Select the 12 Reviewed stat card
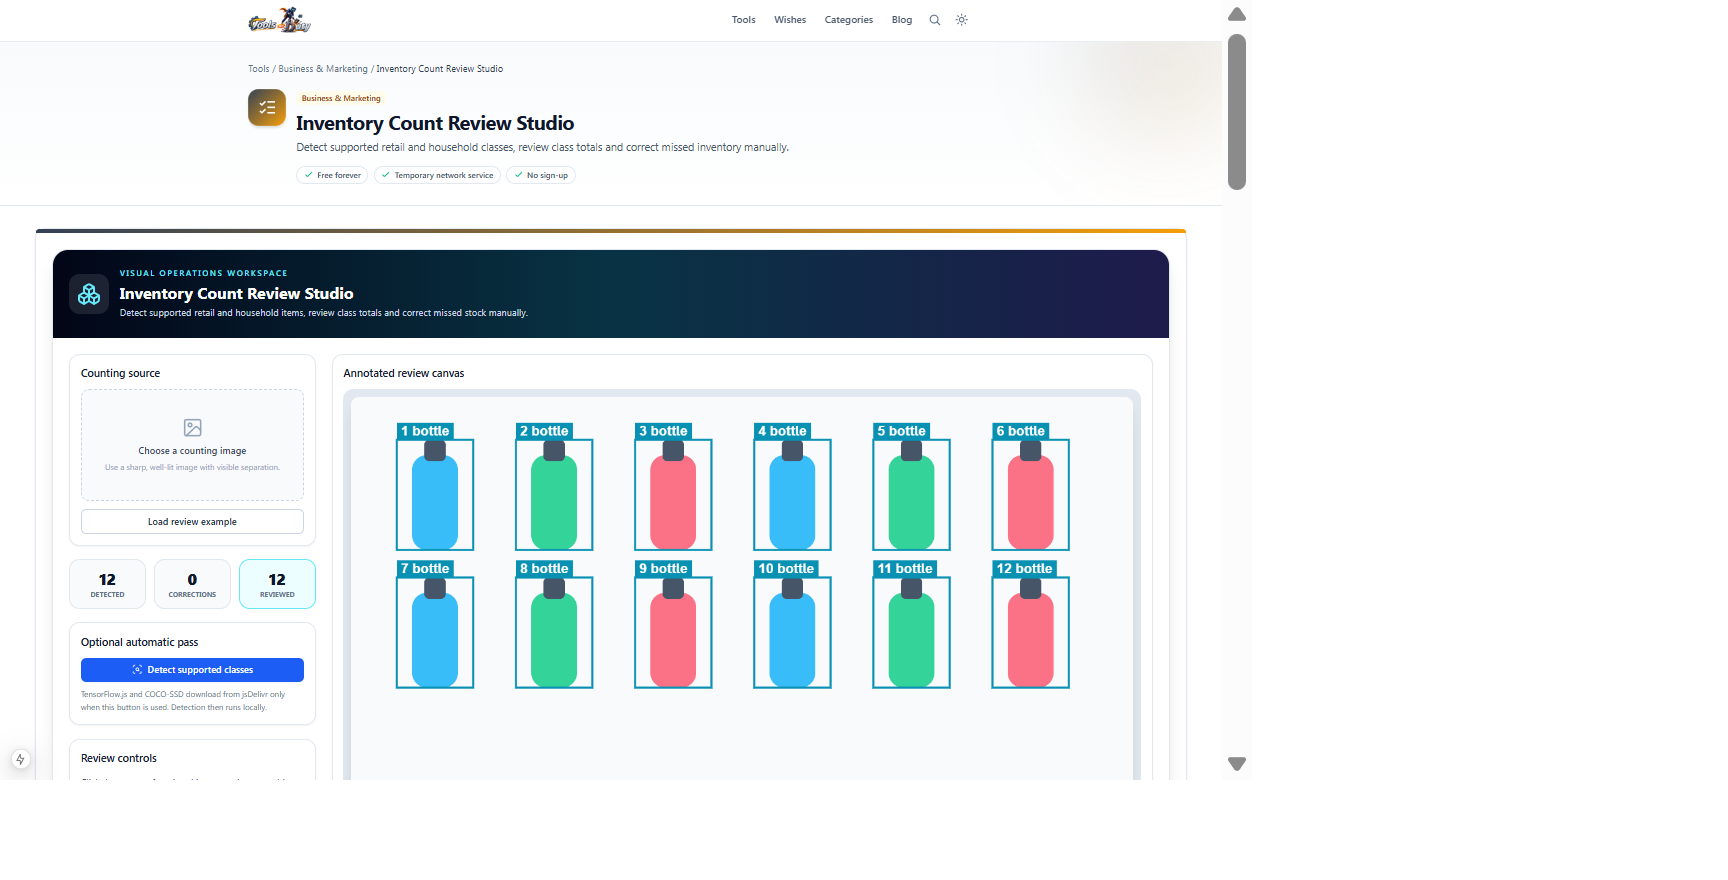The width and height of the screenshot is (1728, 880). 277,584
